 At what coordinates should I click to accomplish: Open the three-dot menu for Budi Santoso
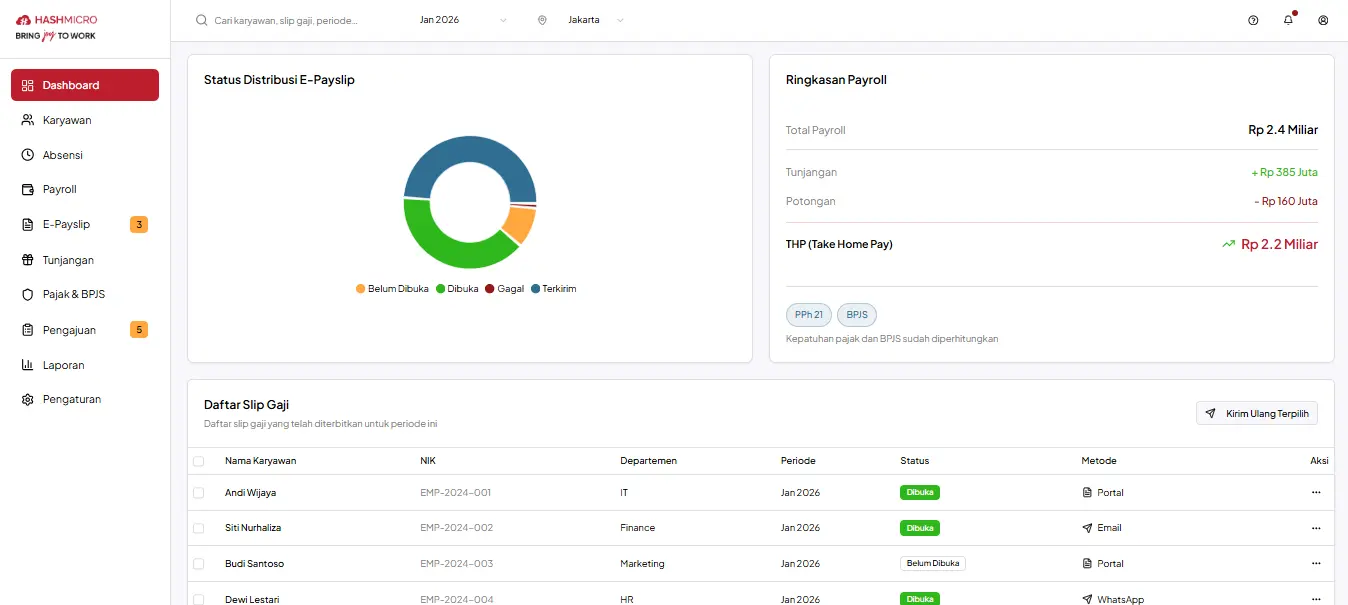click(x=1315, y=563)
